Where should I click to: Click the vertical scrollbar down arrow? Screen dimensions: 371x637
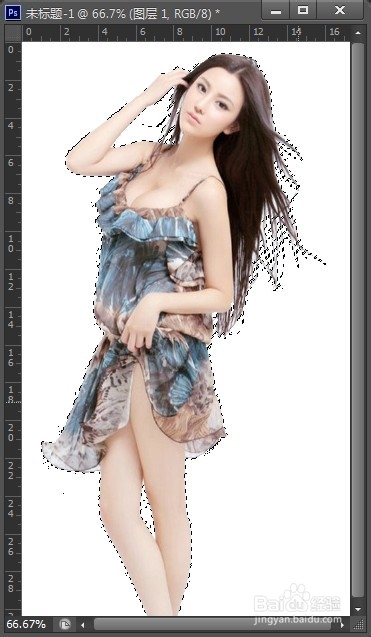(x=358, y=609)
